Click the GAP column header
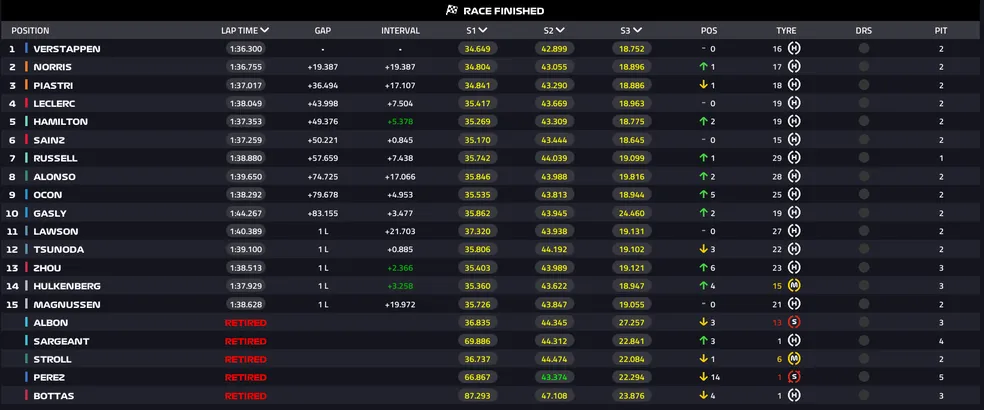984x410 pixels. (322, 30)
